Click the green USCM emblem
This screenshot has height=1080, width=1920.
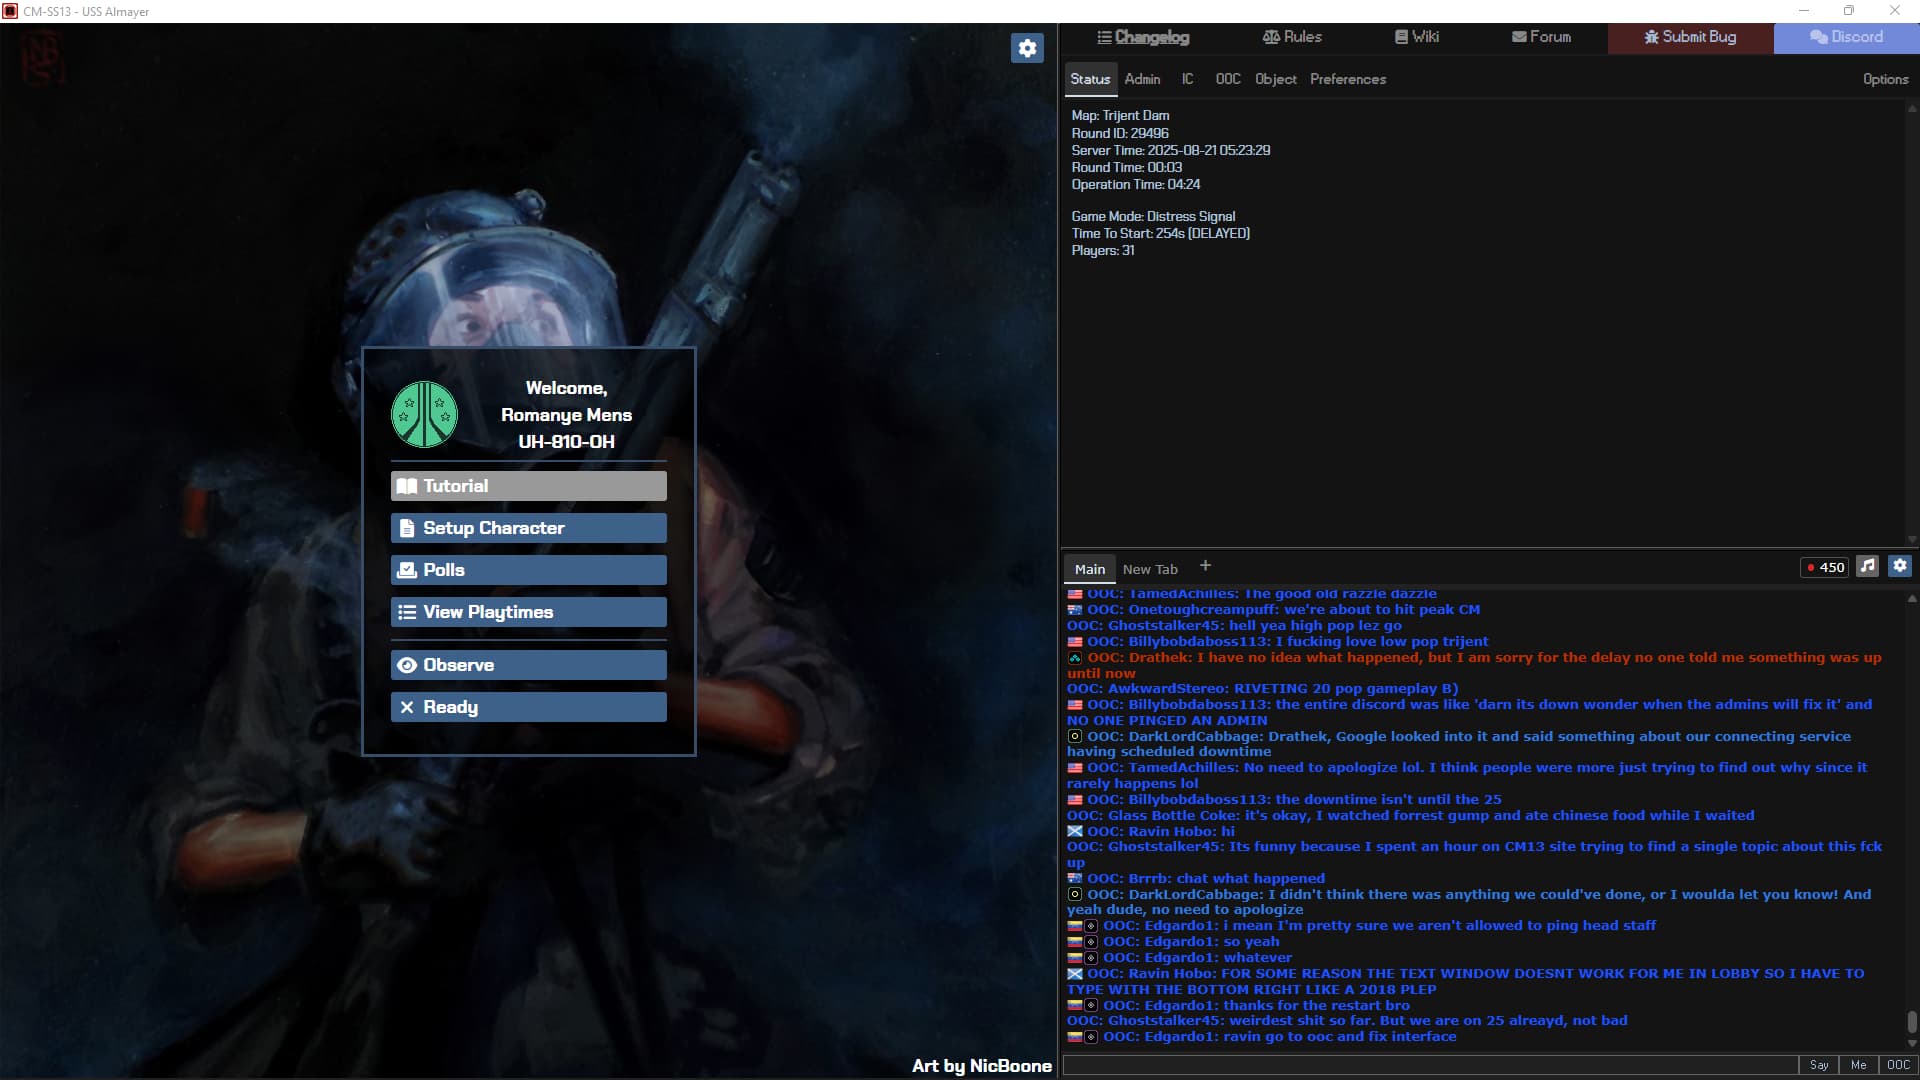[x=424, y=414]
